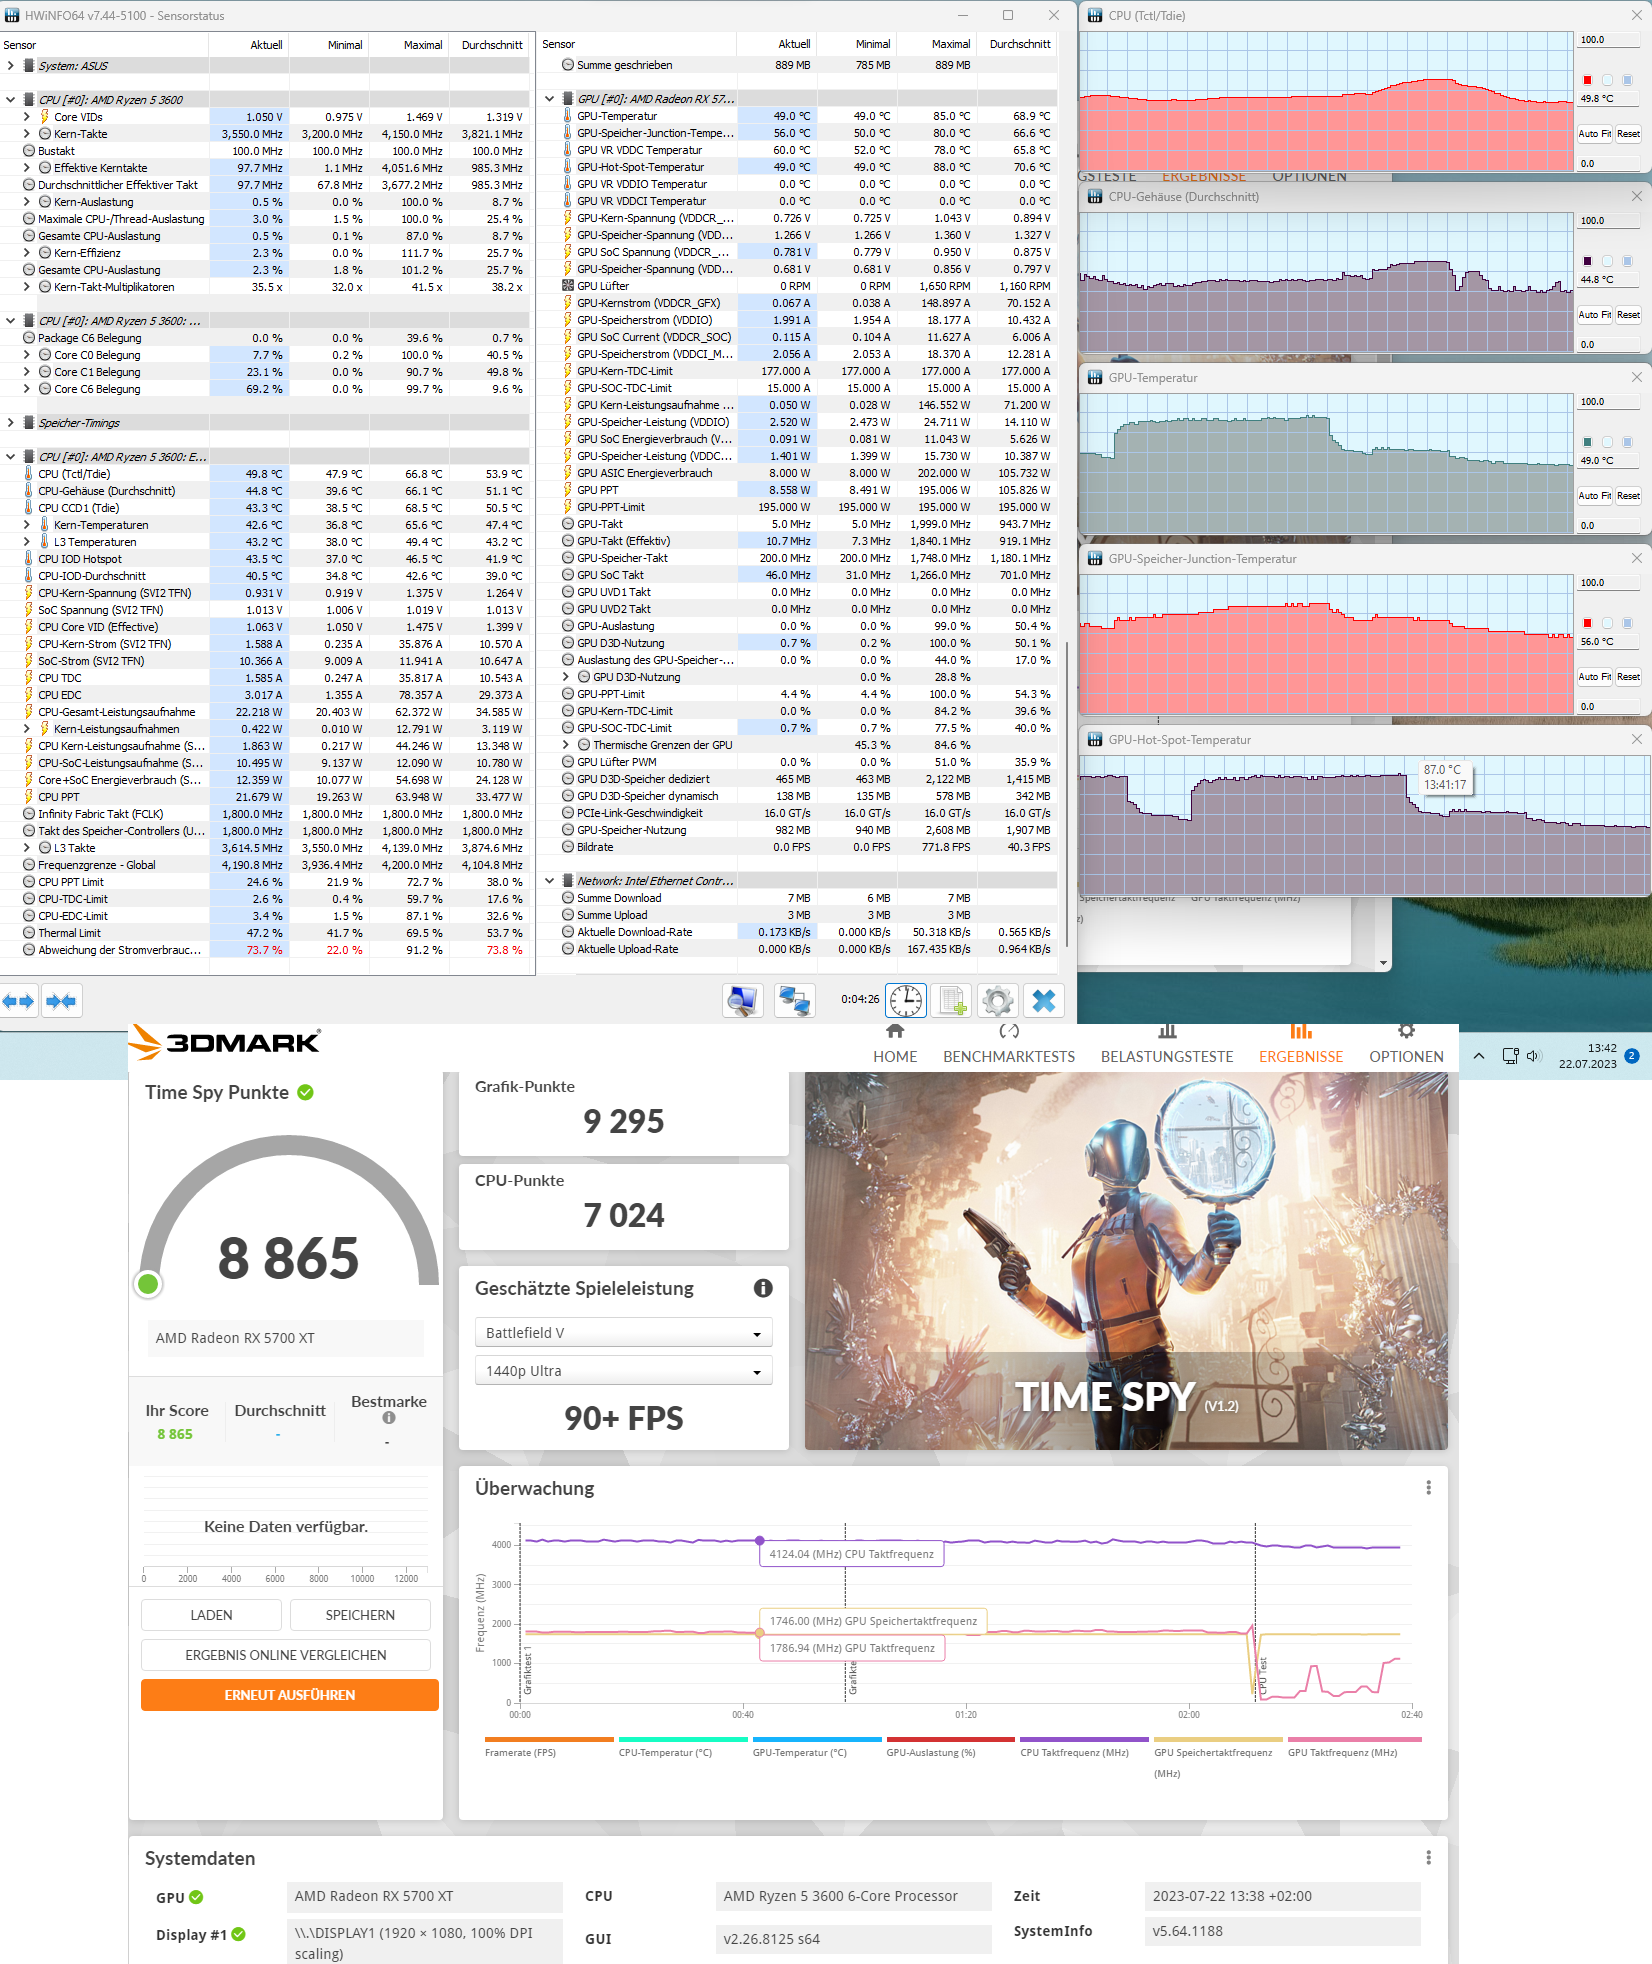
Task: Click teal color swatch in GPU-Temperatur graph
Action: click(x=1587, y=442)
